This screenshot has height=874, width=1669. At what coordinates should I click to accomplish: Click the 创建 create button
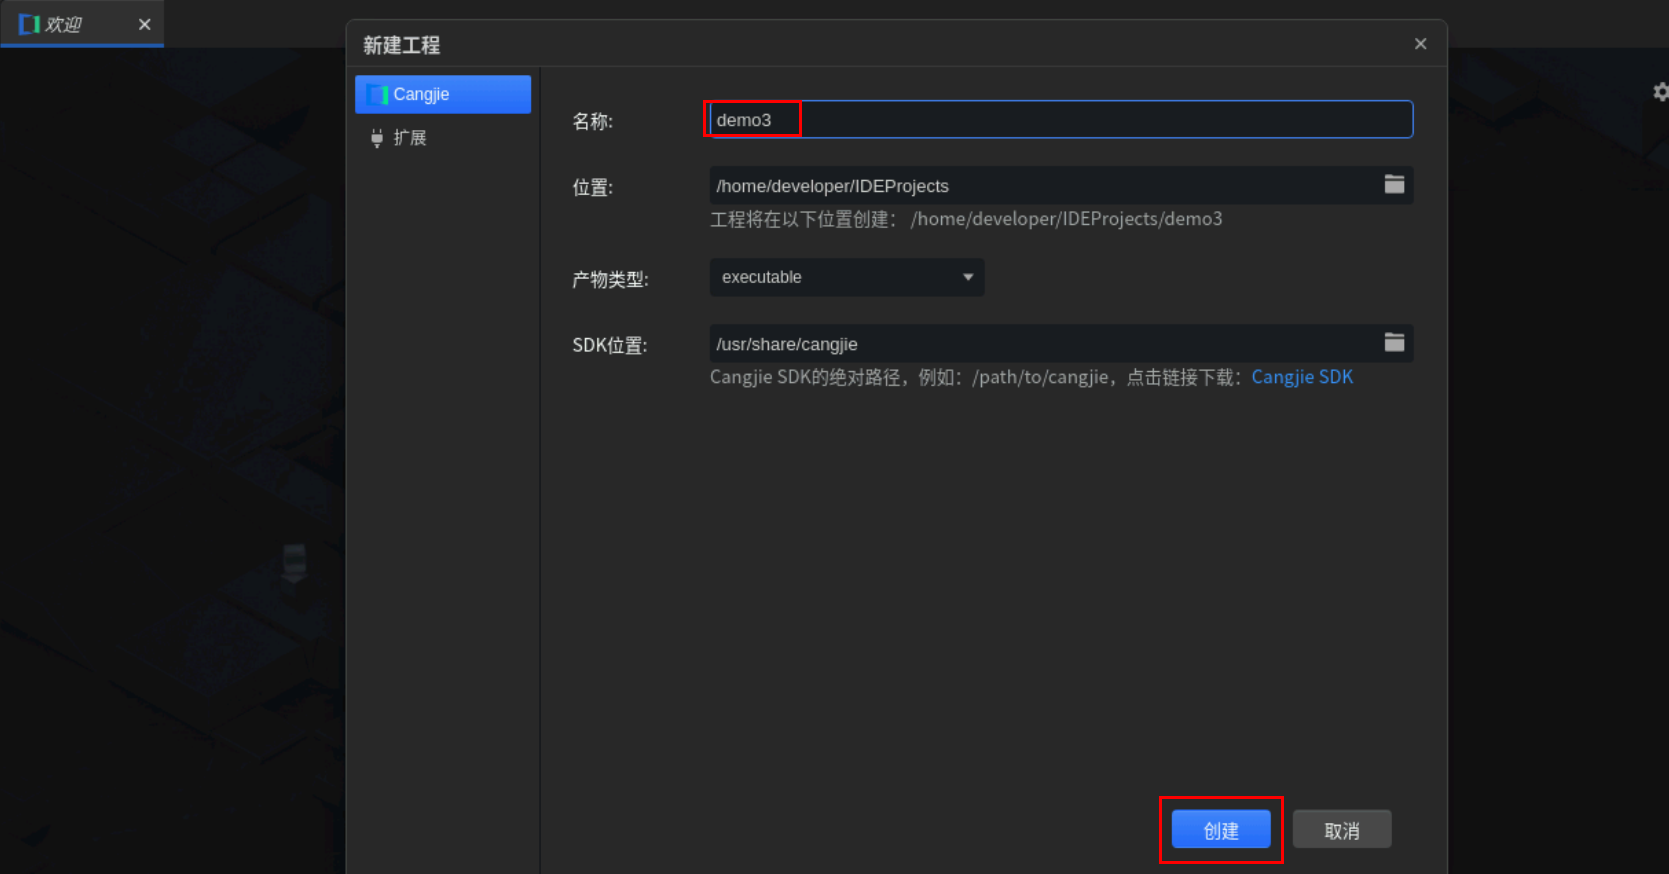point(1221,830)
